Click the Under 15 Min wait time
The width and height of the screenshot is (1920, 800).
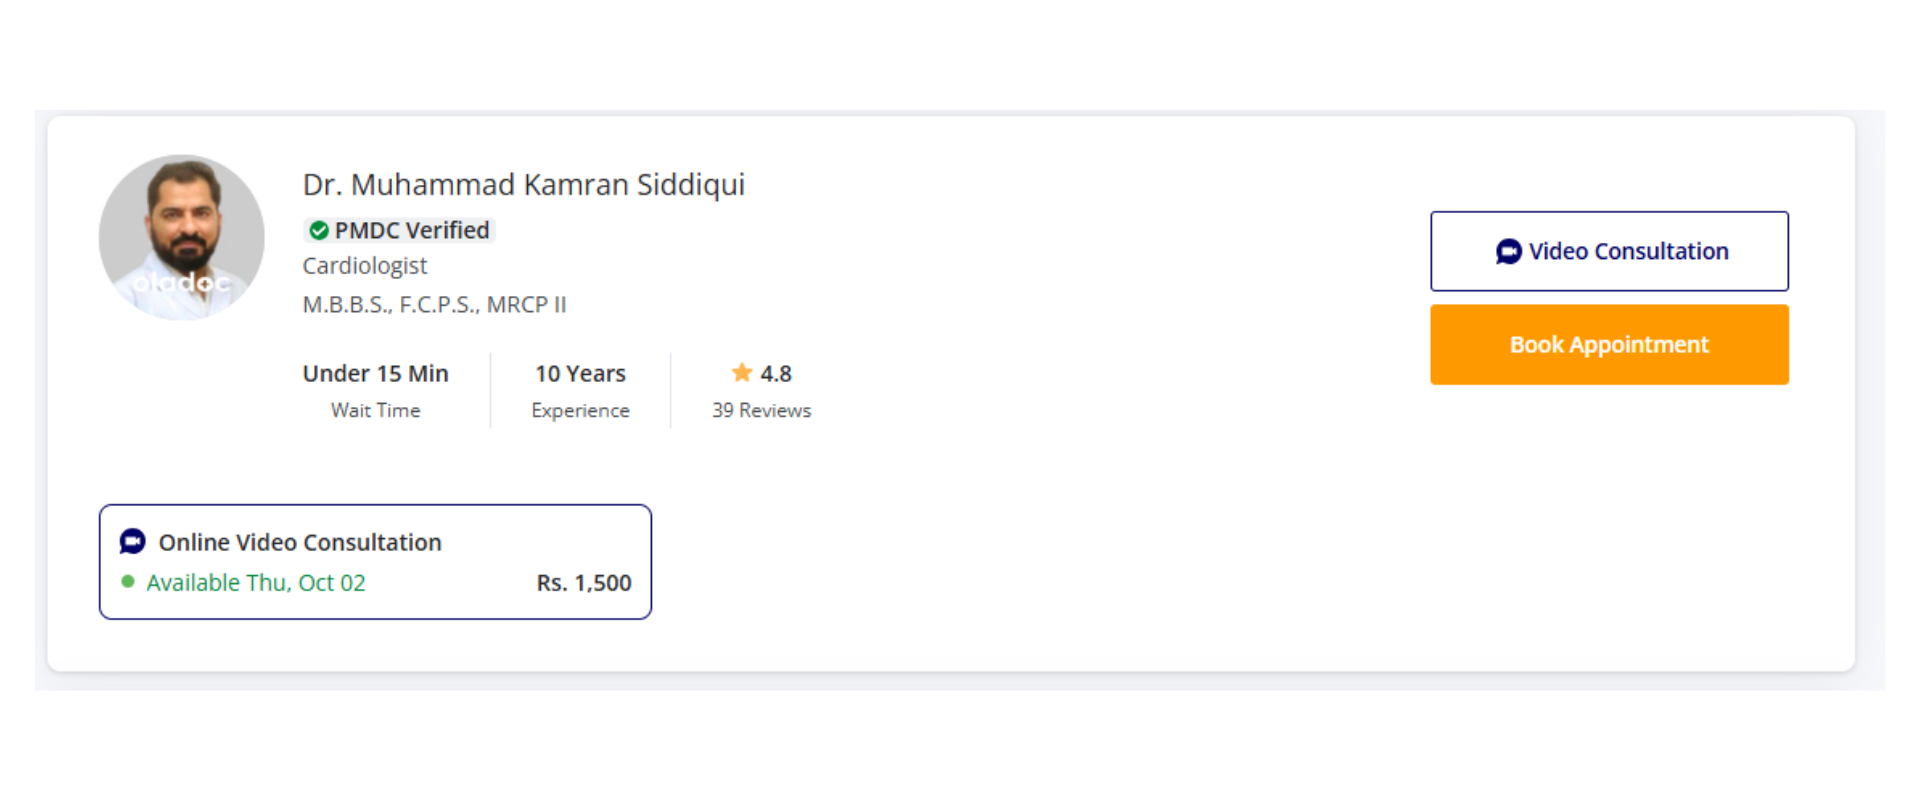pyautogui.click(x=375, y=374)
